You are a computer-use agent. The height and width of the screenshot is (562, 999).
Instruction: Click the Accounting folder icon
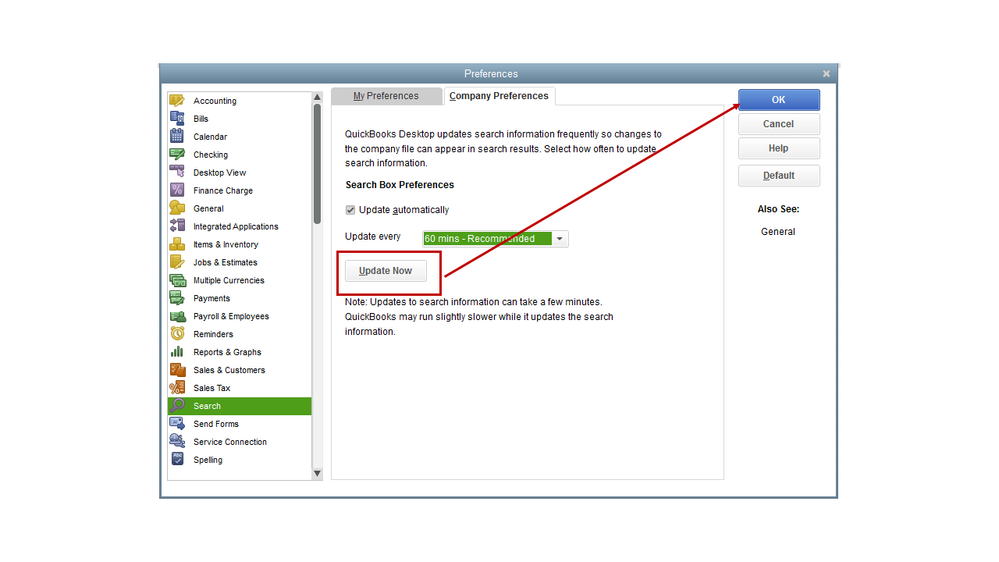[x=177, y=101]
